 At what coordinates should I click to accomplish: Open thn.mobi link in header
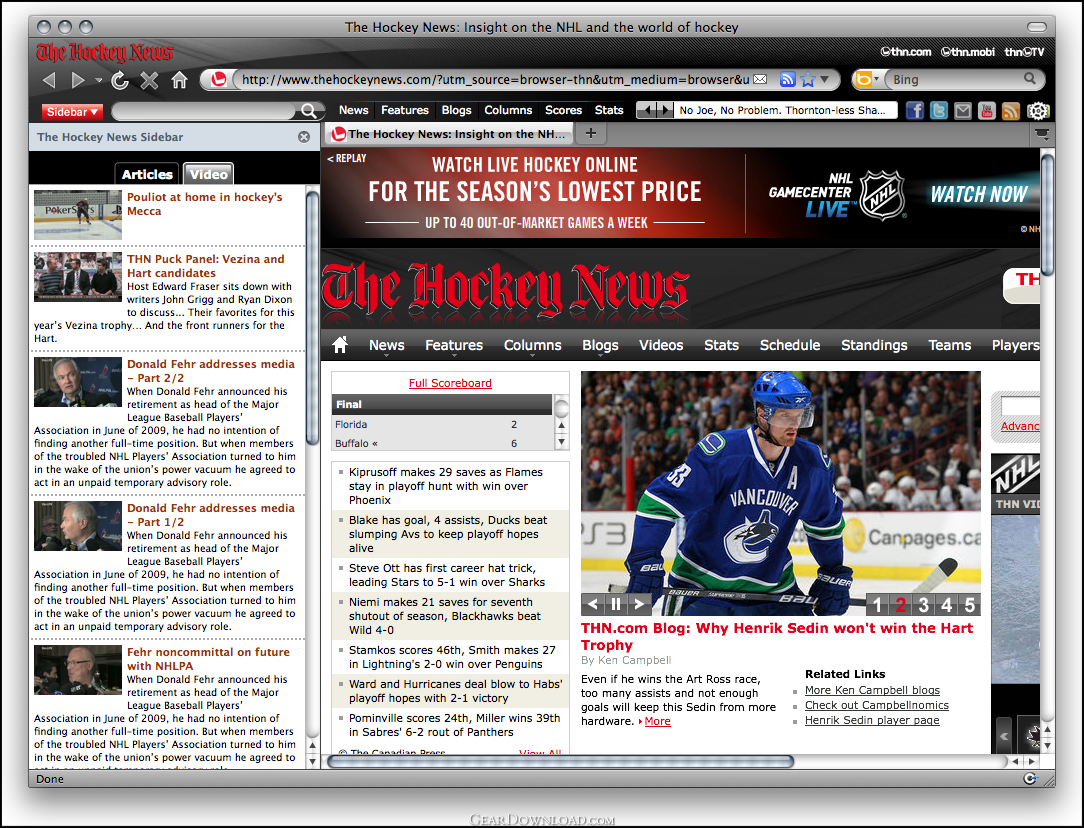(x=968, y=52)
